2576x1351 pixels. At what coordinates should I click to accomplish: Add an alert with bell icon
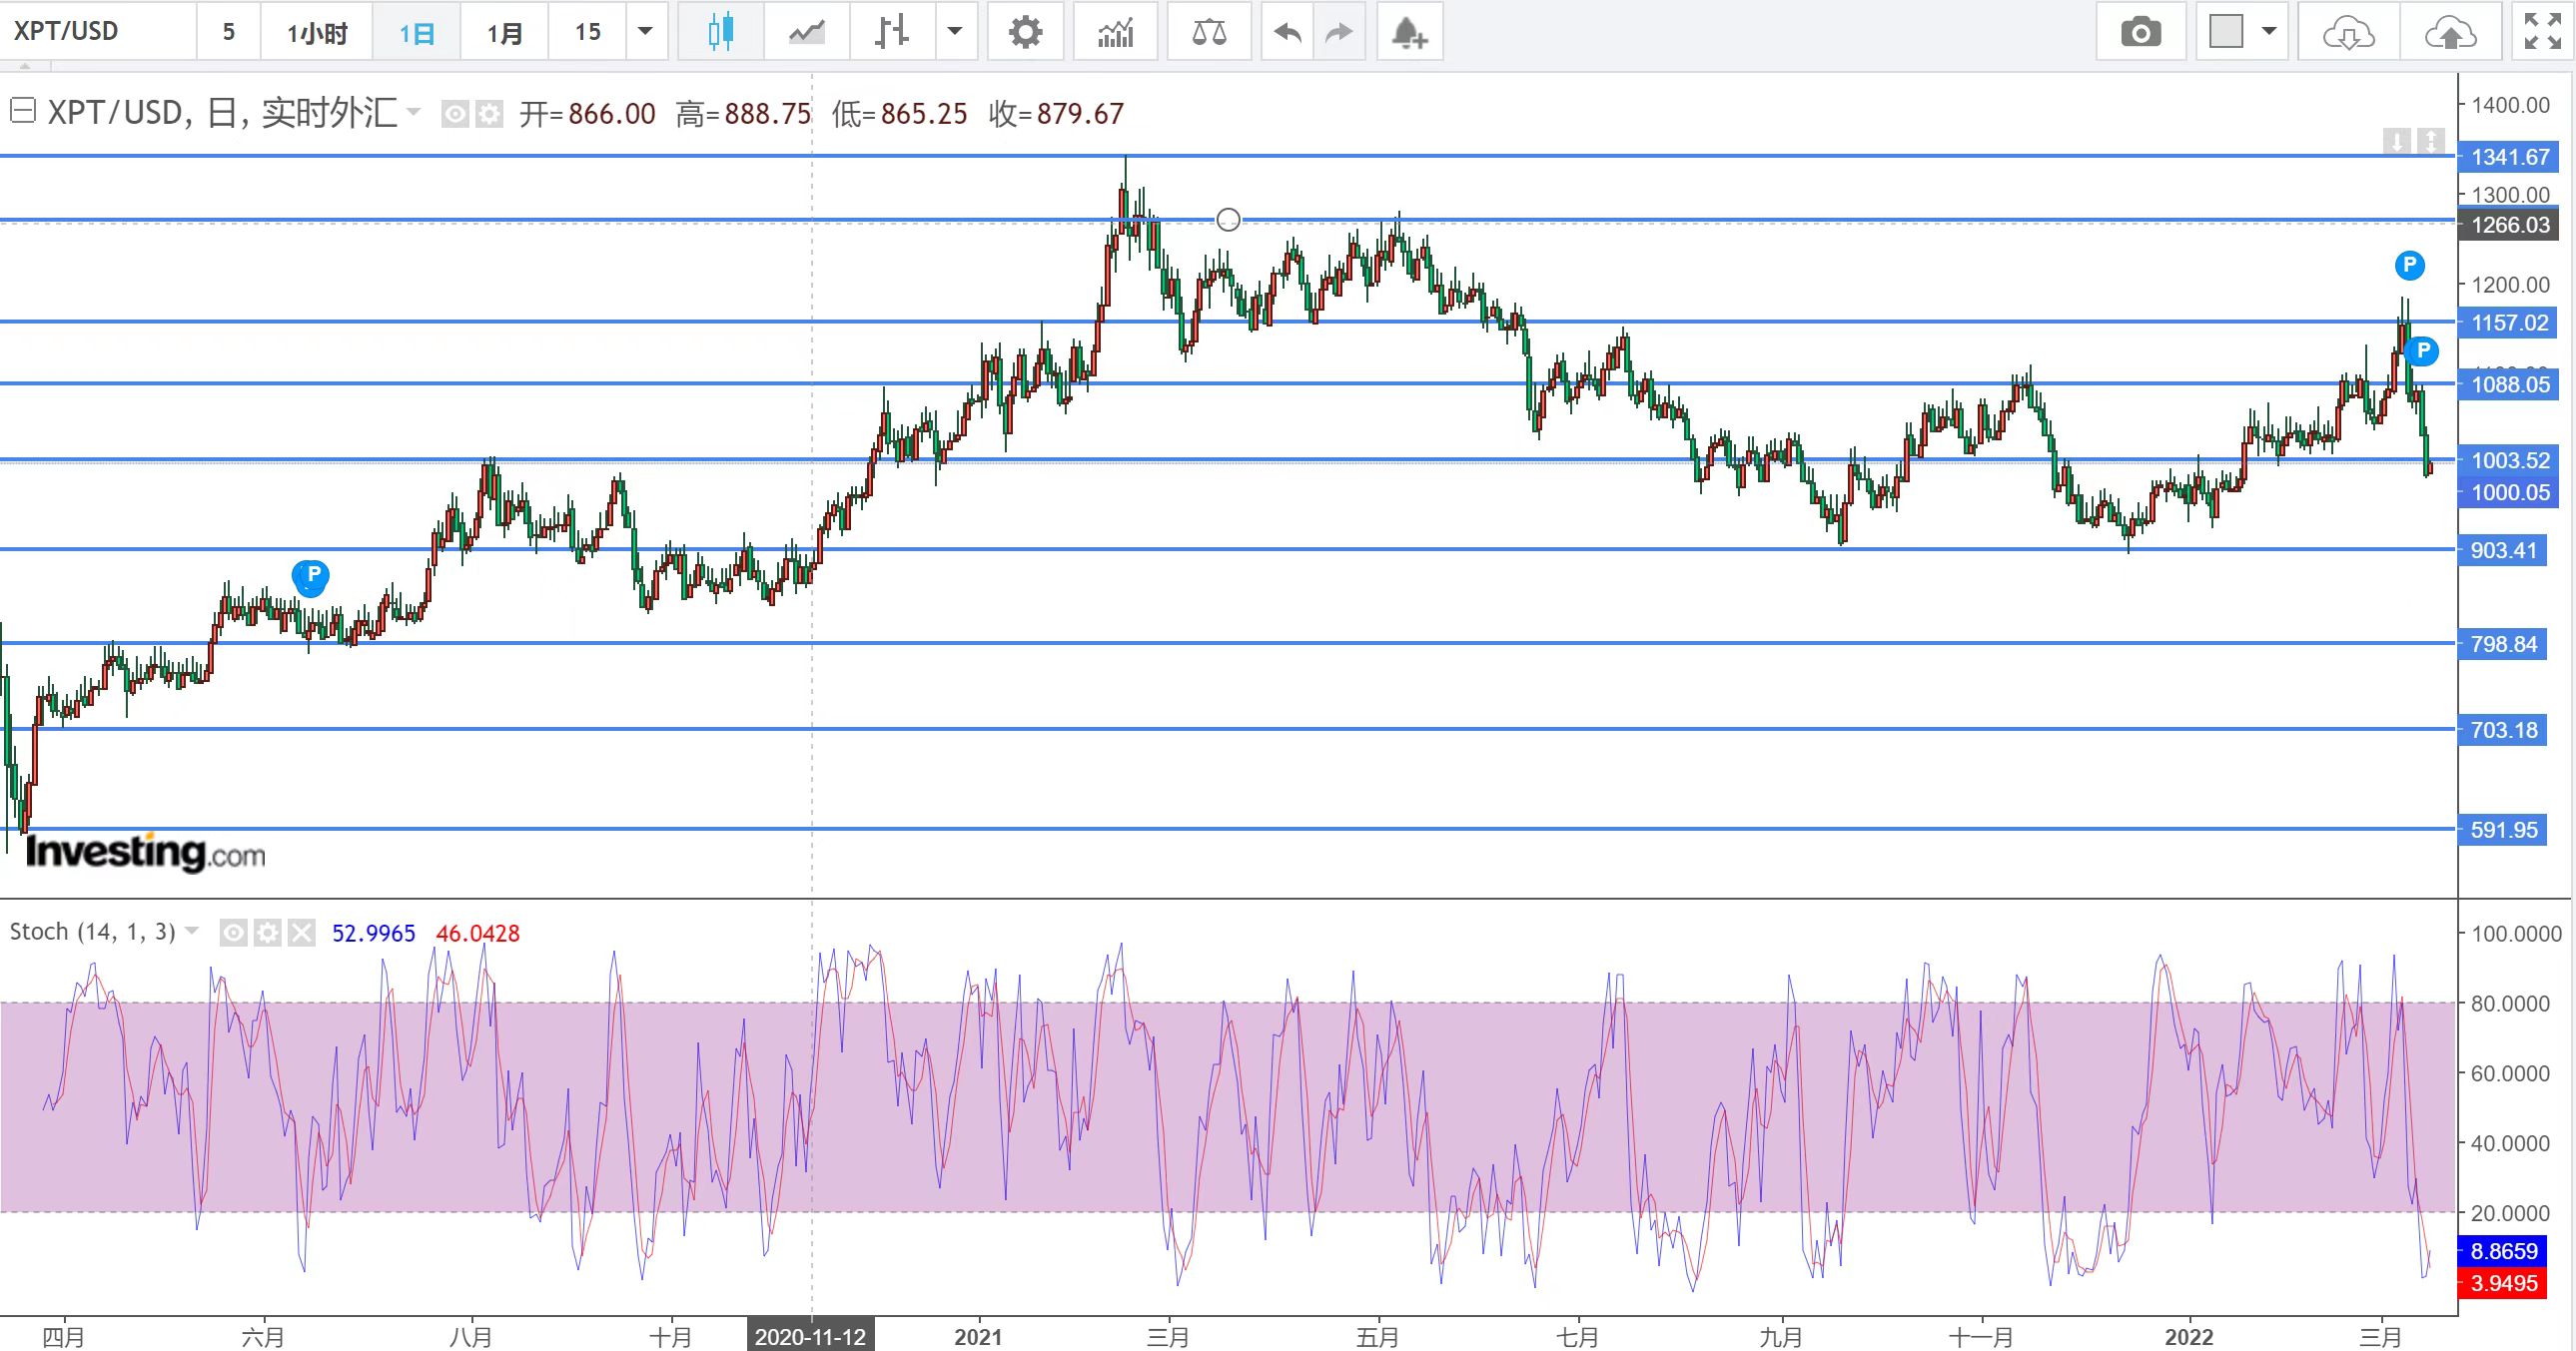coord(1409,32)
